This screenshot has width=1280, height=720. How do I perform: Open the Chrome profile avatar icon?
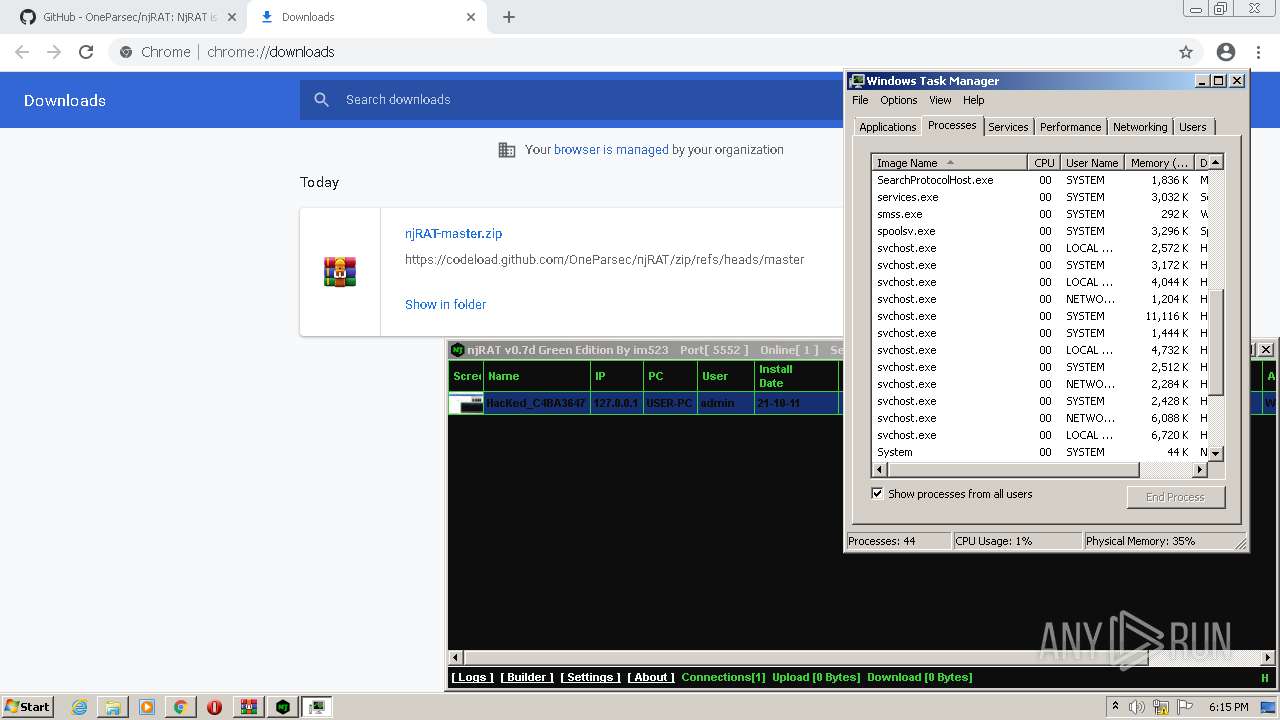pos(1226,52)
